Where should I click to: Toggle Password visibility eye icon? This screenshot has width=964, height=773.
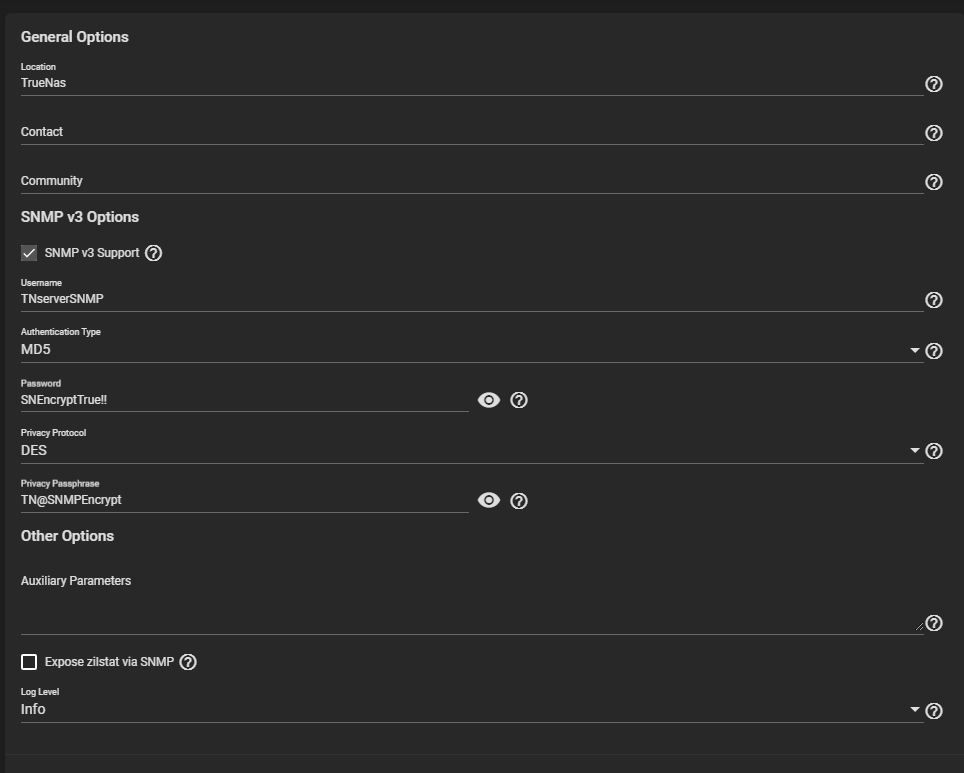click(489, 400)
